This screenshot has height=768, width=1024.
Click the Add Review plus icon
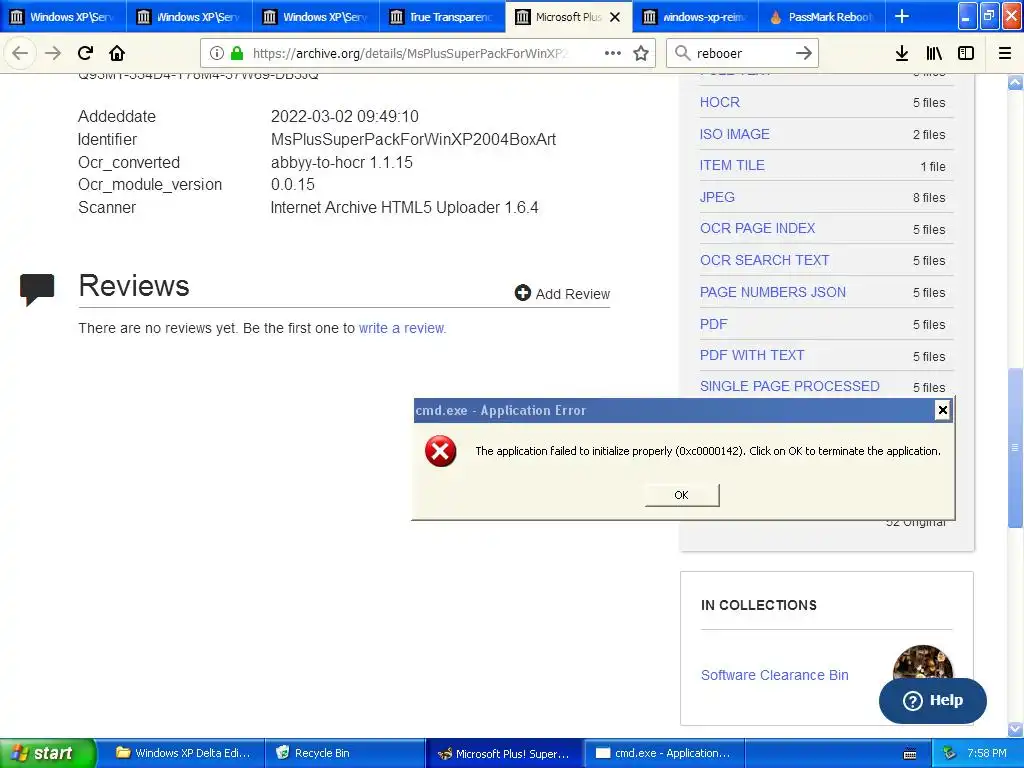point(522,293)
